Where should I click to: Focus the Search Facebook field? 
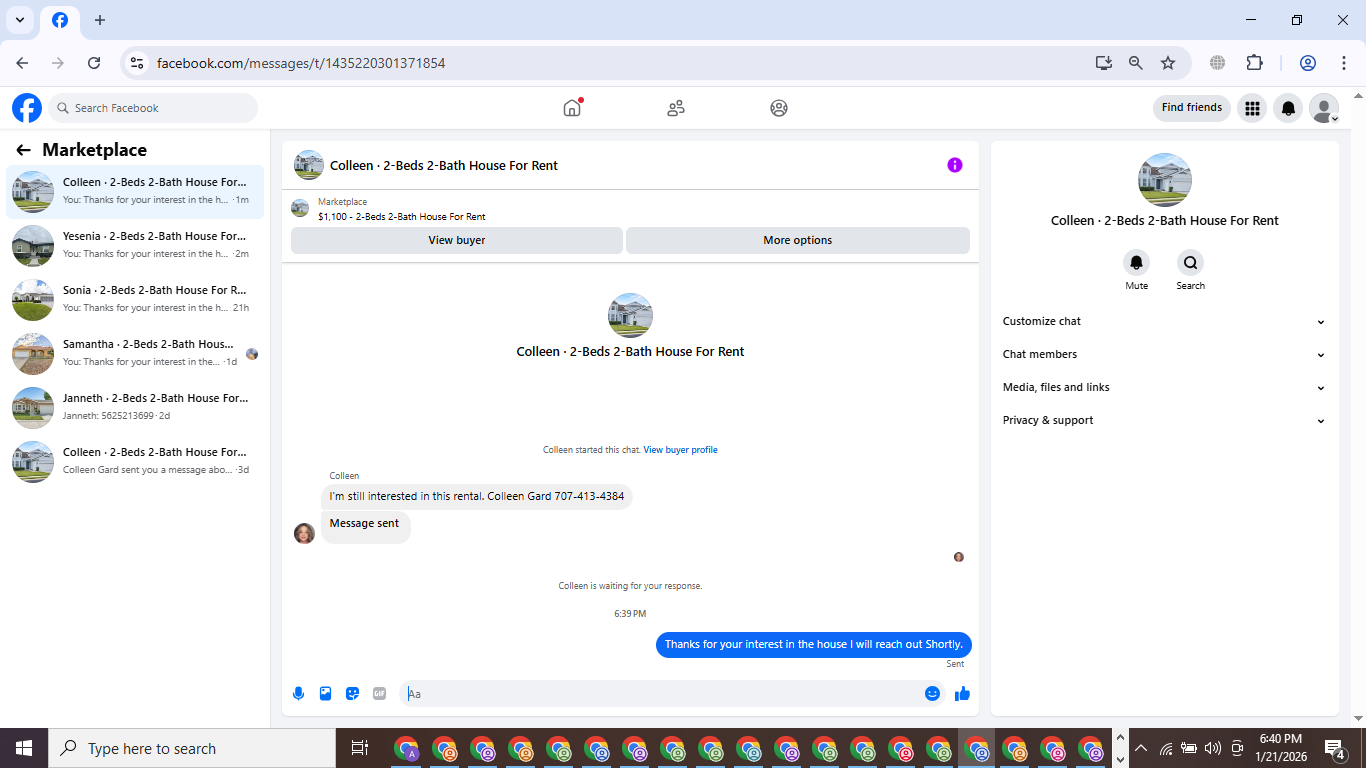click(x=153, y=108)
